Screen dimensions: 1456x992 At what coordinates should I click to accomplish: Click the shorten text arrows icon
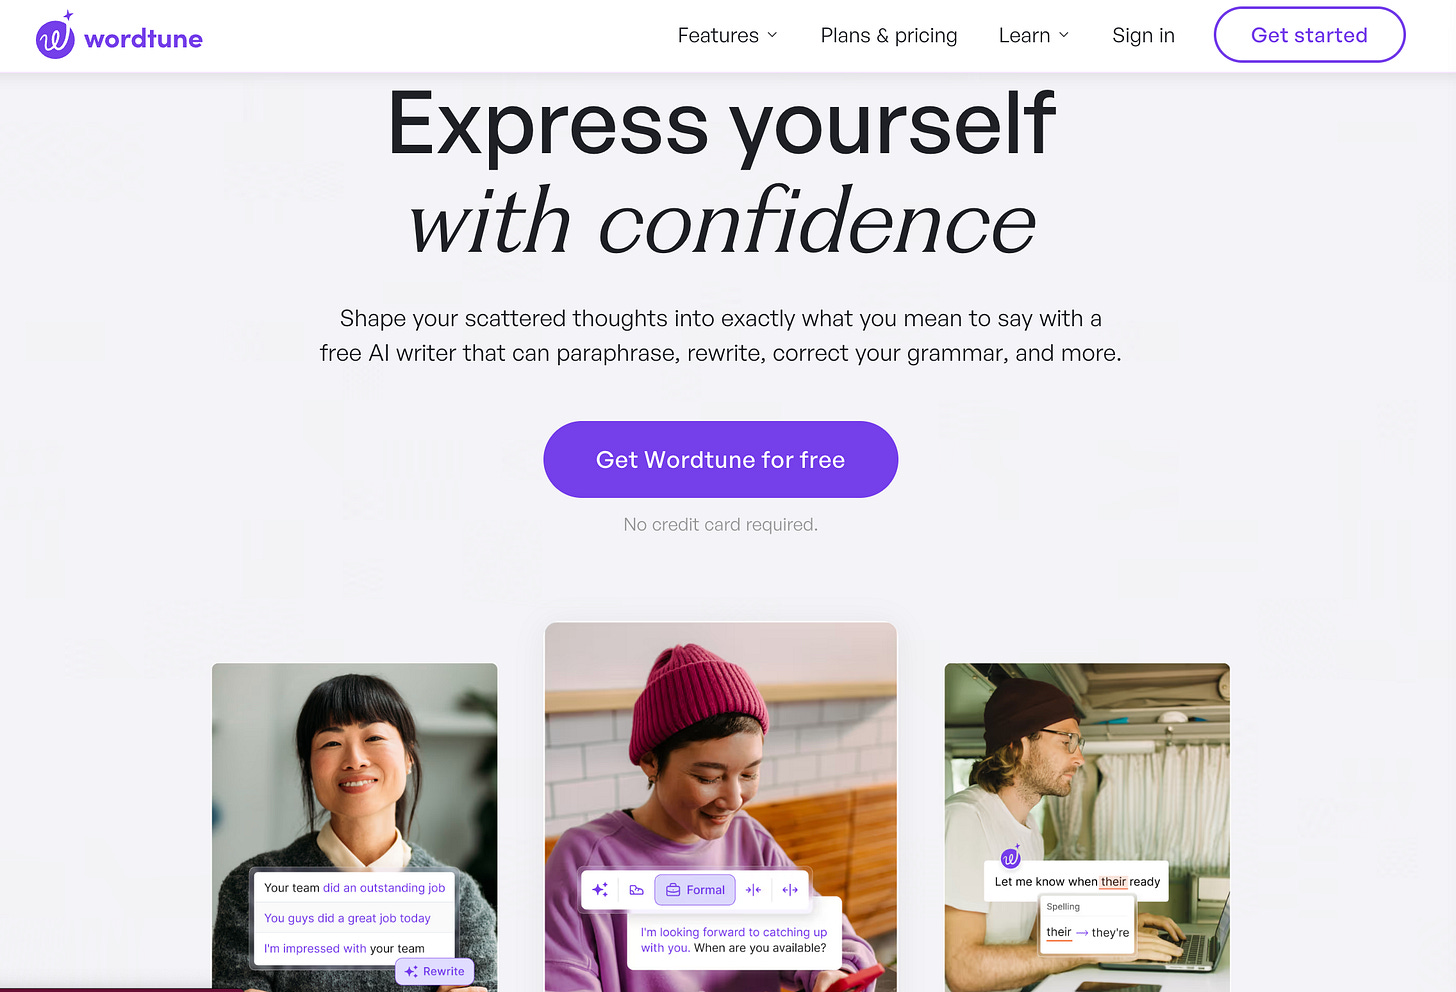(754, 889)
